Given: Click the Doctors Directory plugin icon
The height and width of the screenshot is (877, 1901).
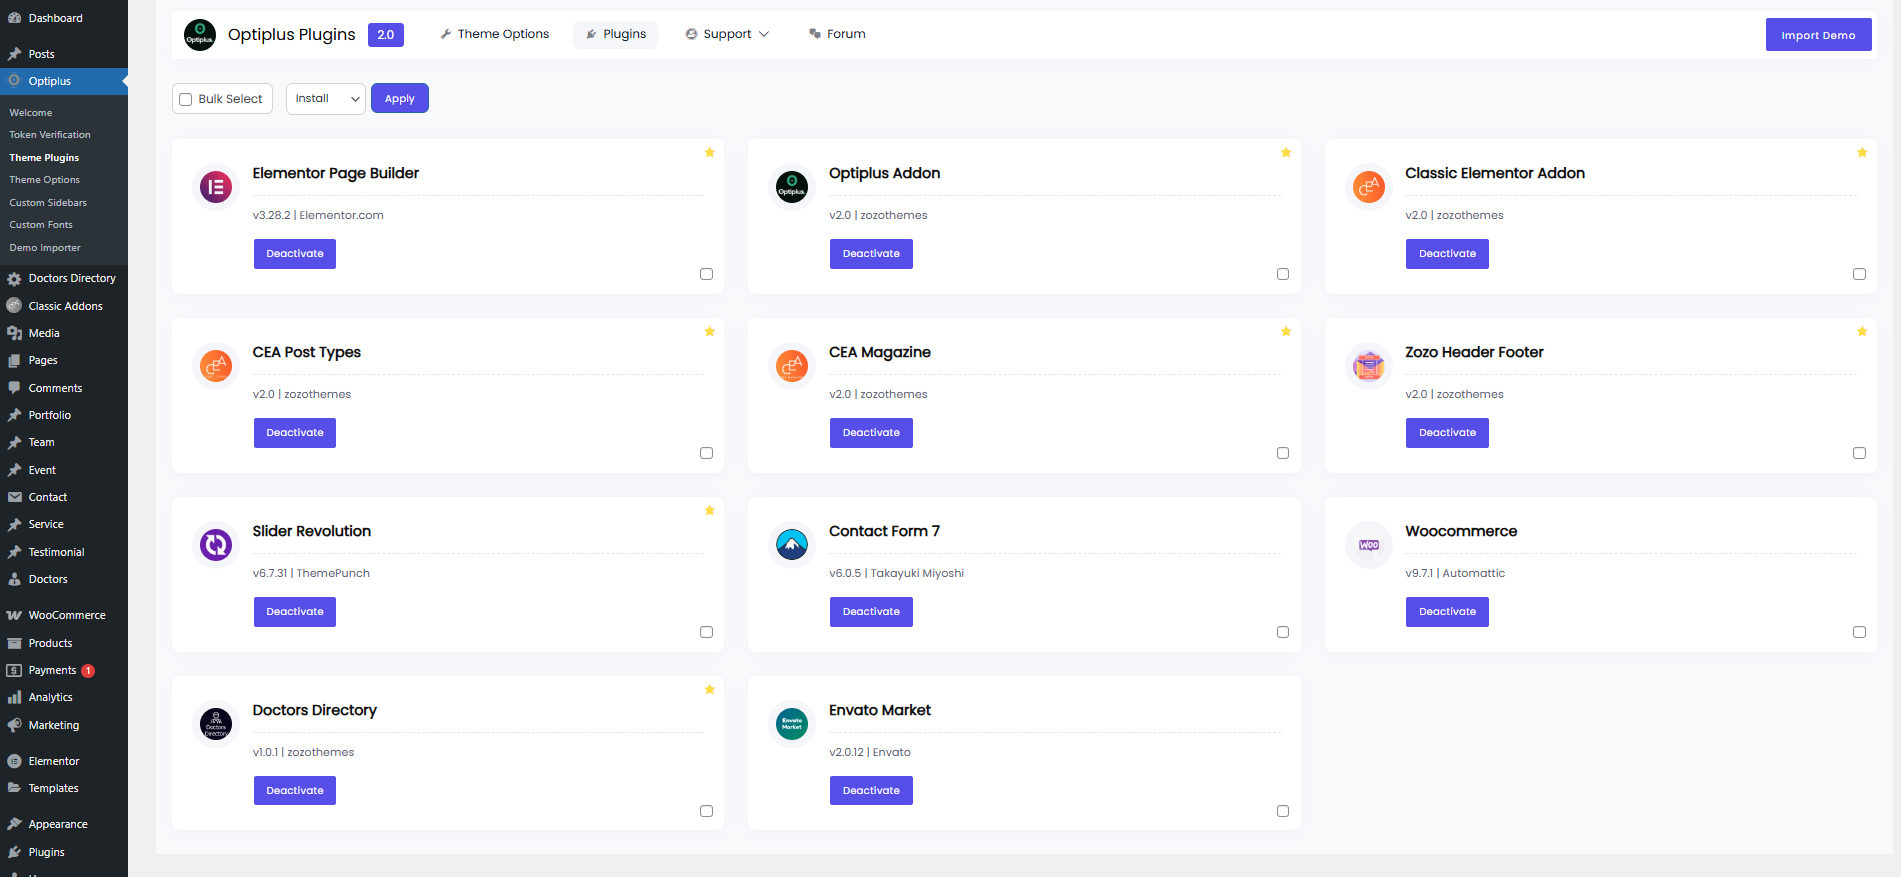Looking at the screenshot, I should (216, 724).
